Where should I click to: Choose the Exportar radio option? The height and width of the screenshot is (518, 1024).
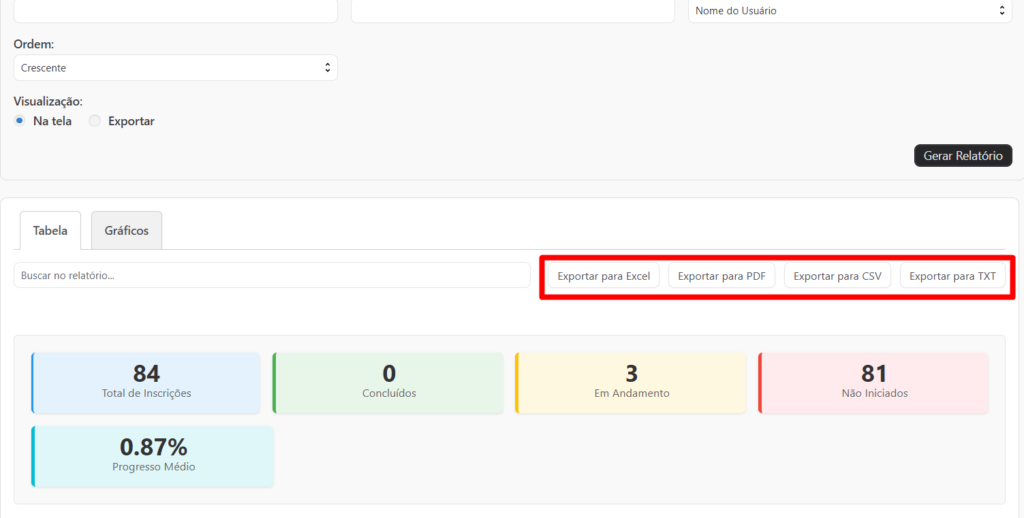pos(95,121)
